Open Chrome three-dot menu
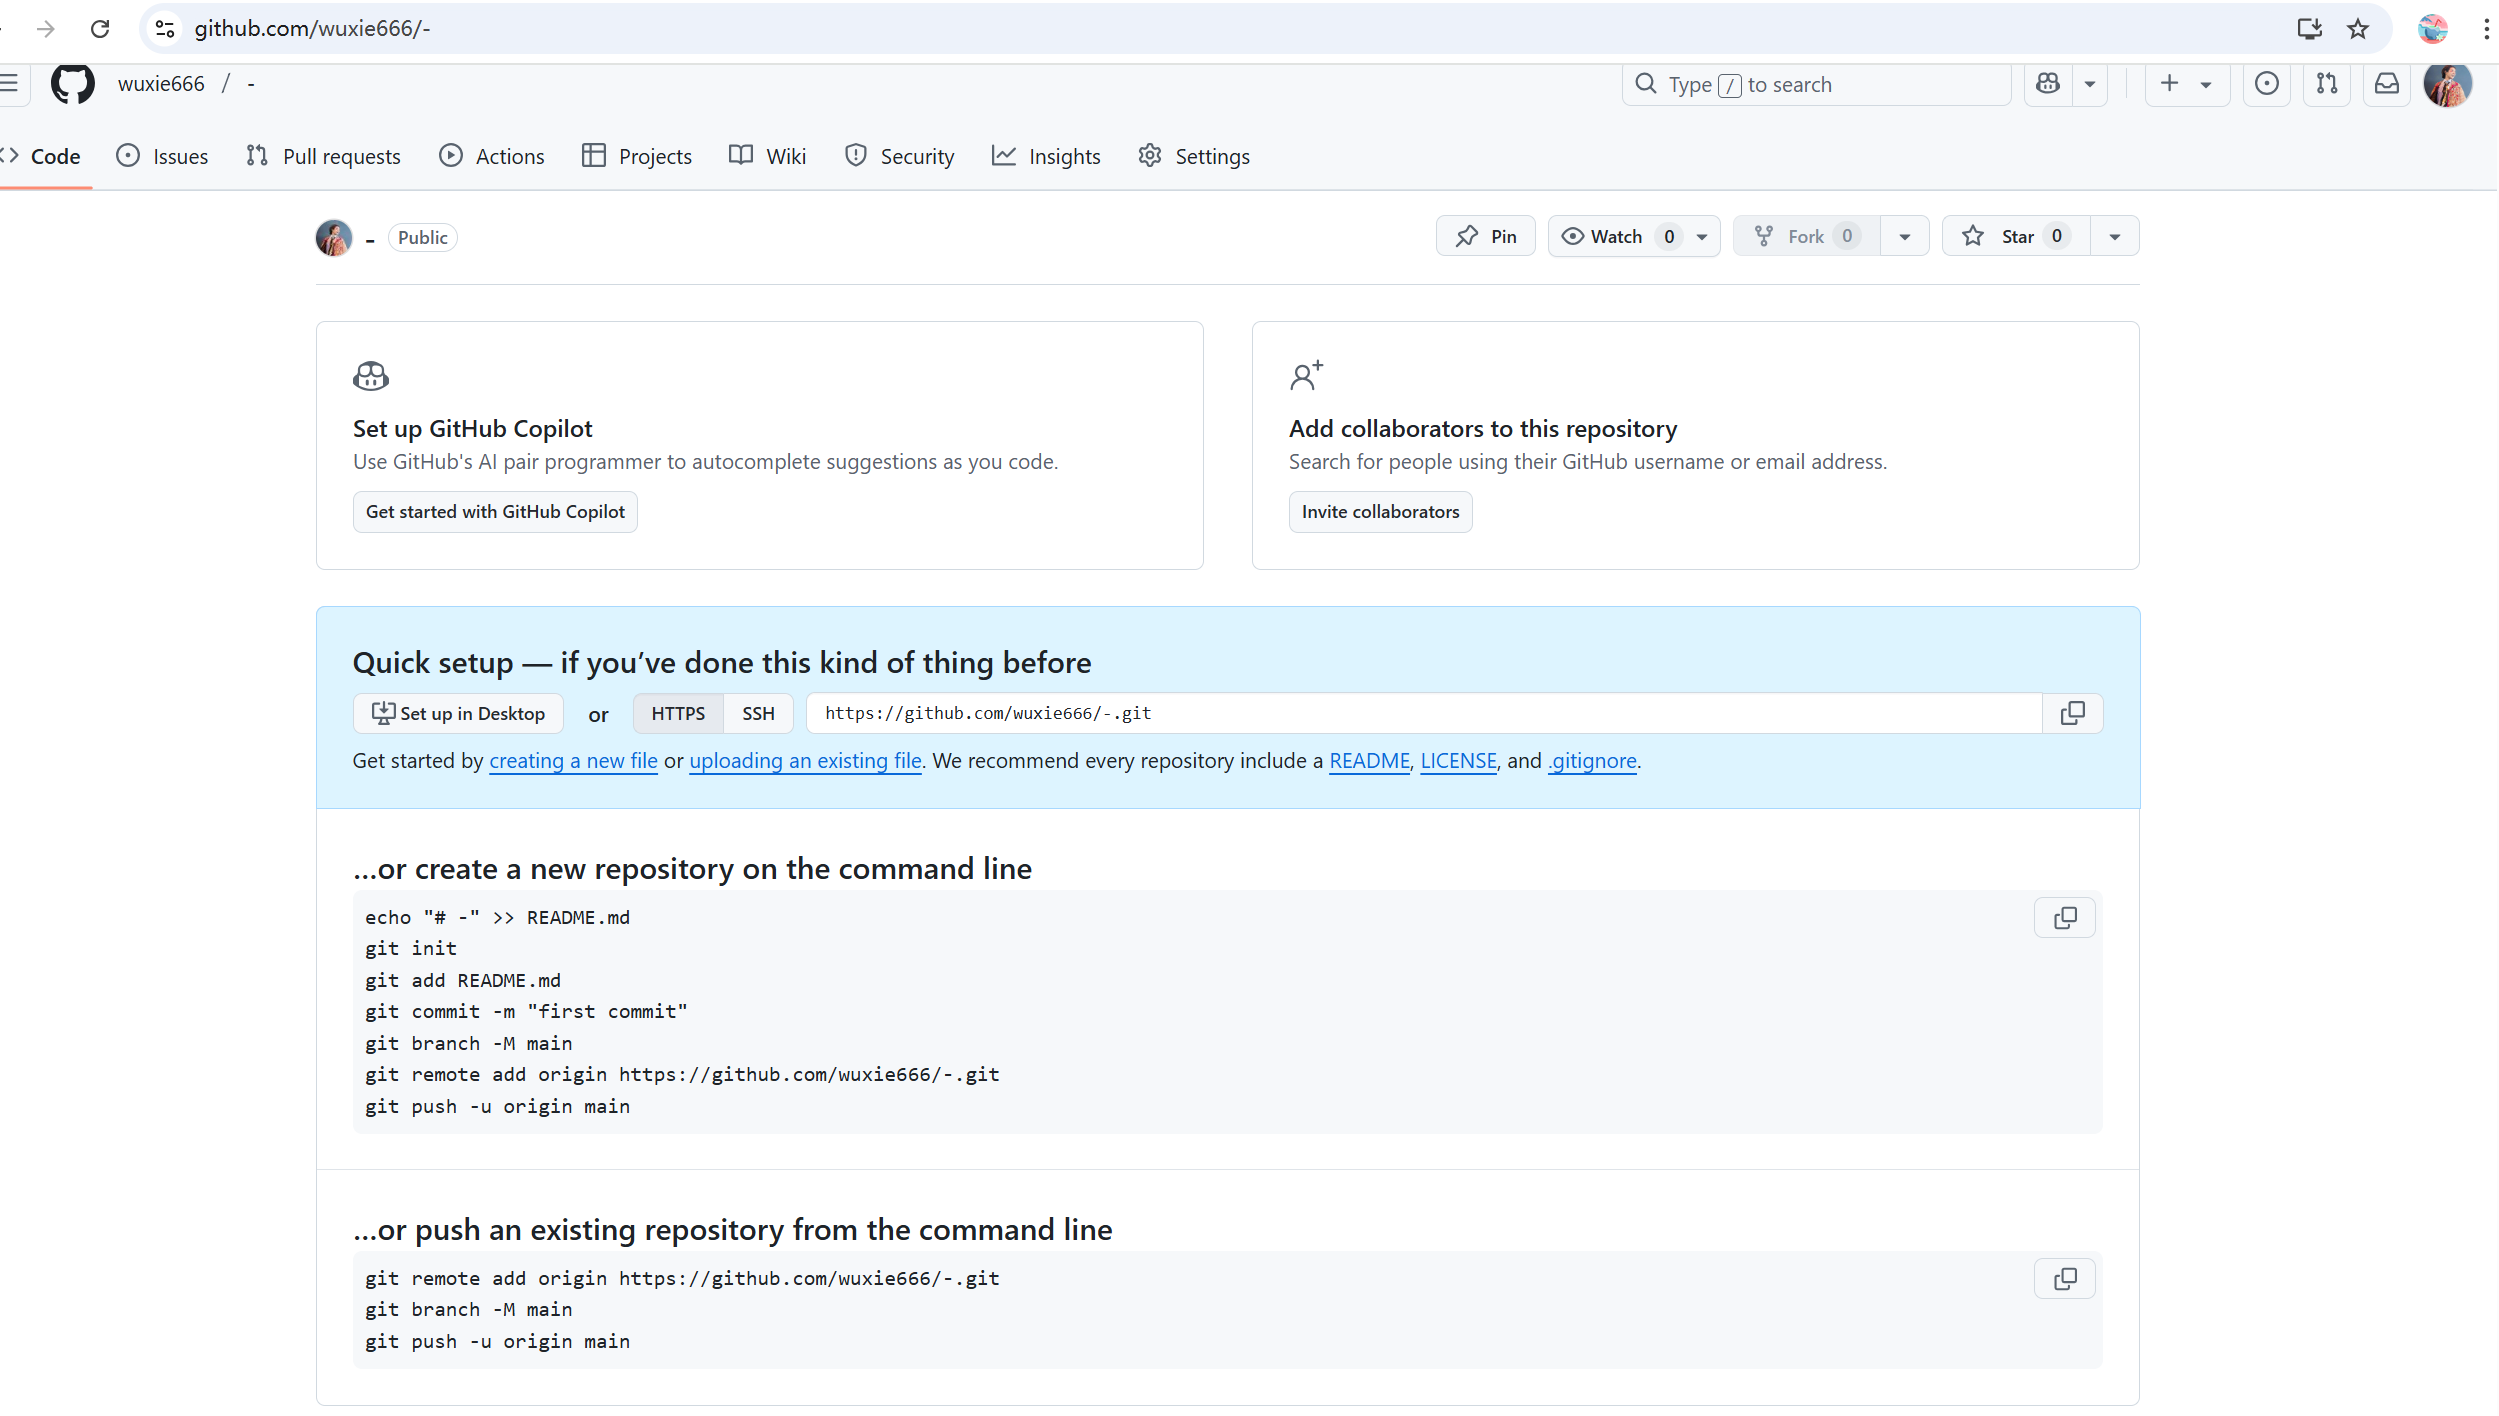This screenshot has width=2499, height=1416. coord(2486,29)
